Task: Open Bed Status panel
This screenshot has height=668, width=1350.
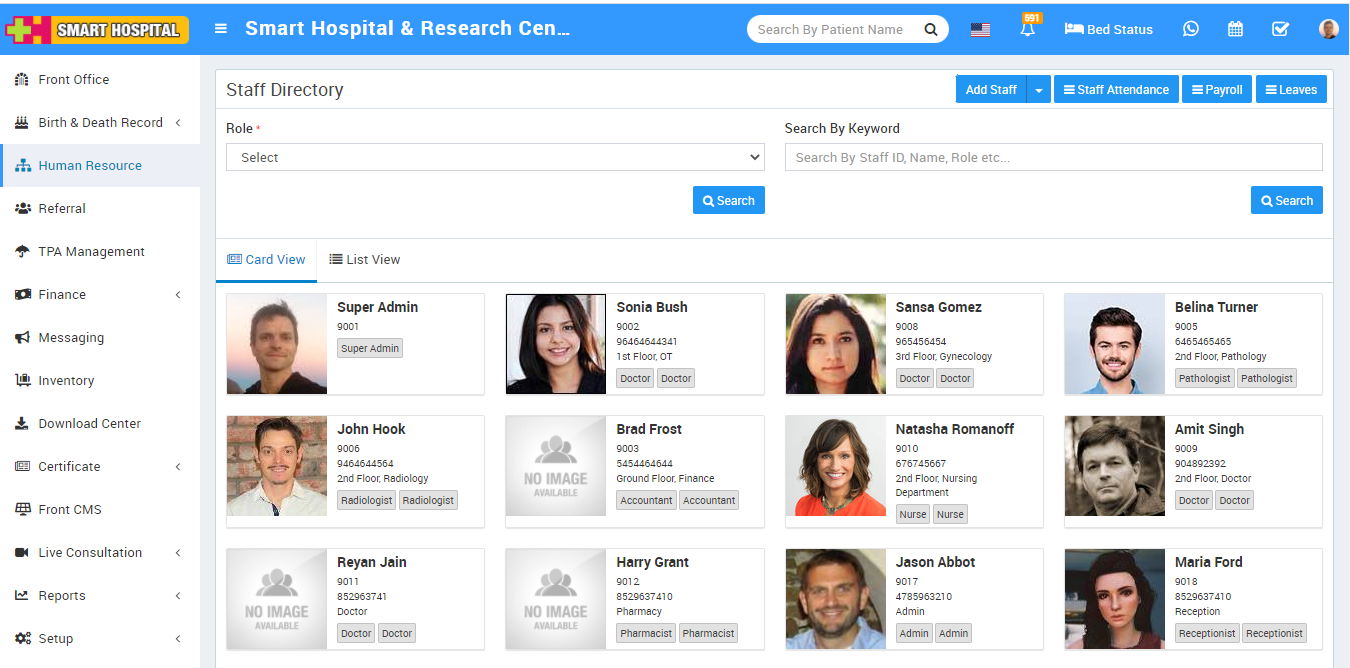Action: click(x=1109, y=29)
